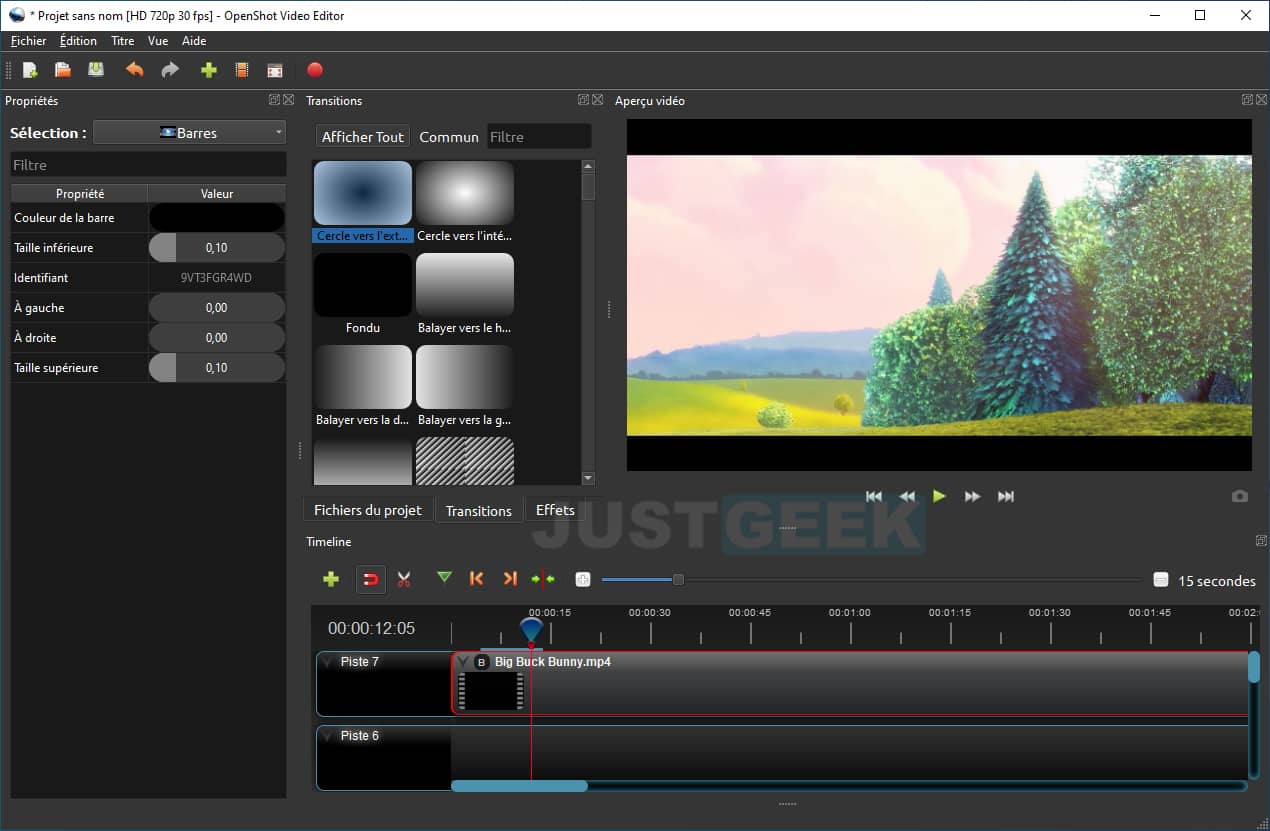Click the Taille supérieure value slider
Viewport: 1270px width, 831px height.
pos(217,368)
